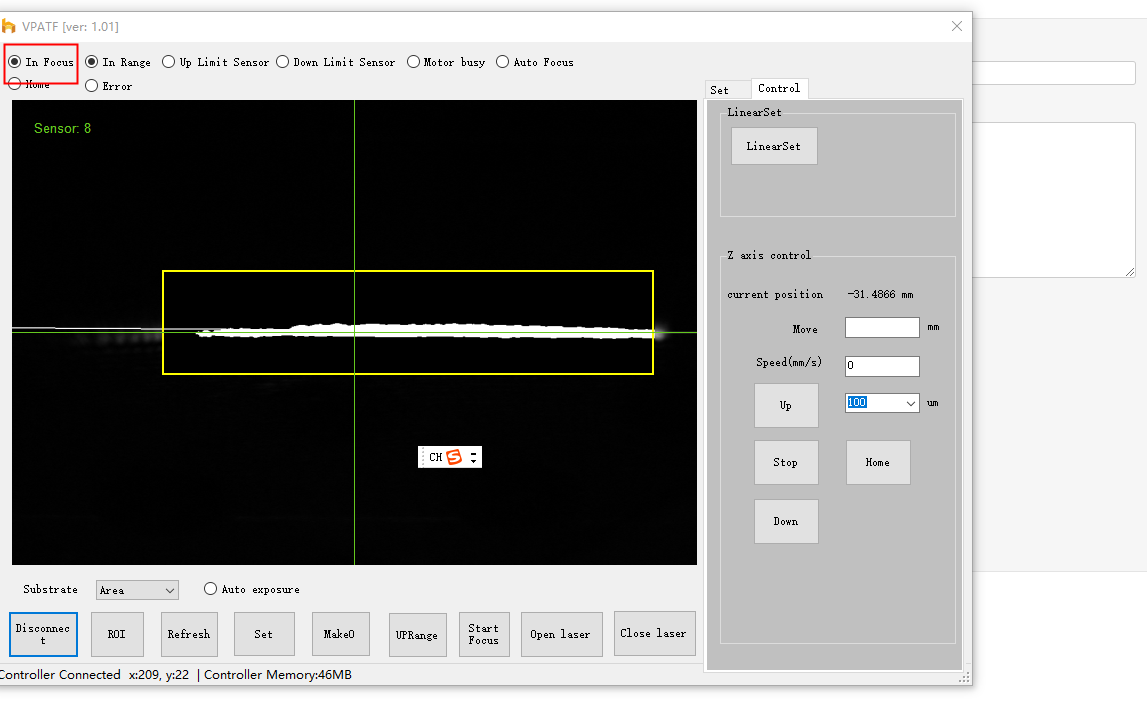Click the Disconnect button
Screen dimensions: 1147x706
43,634
